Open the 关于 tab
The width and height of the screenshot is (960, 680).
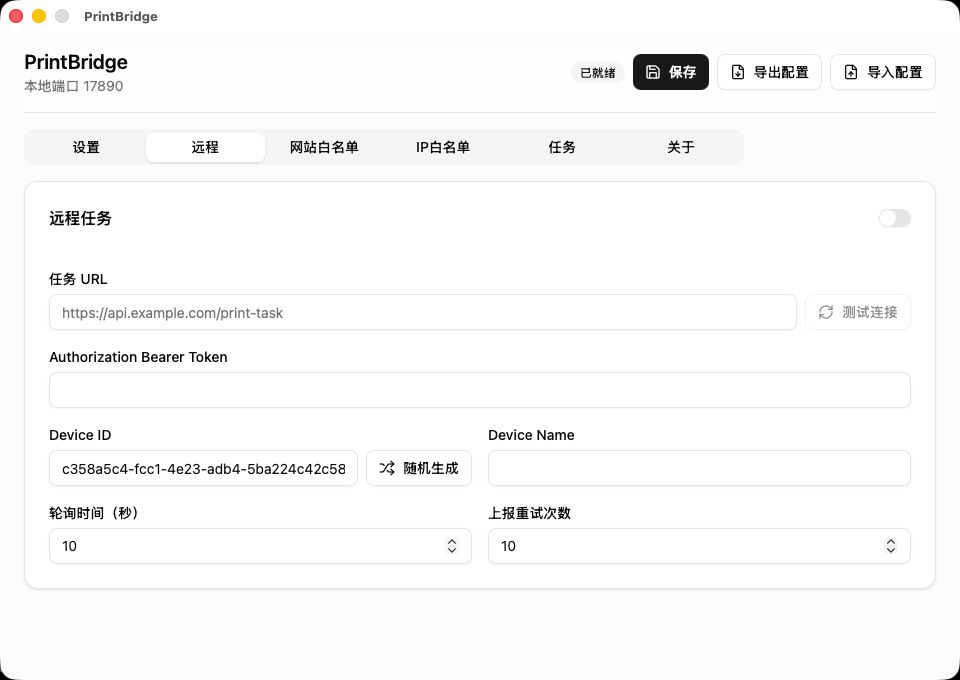(680, 148)
